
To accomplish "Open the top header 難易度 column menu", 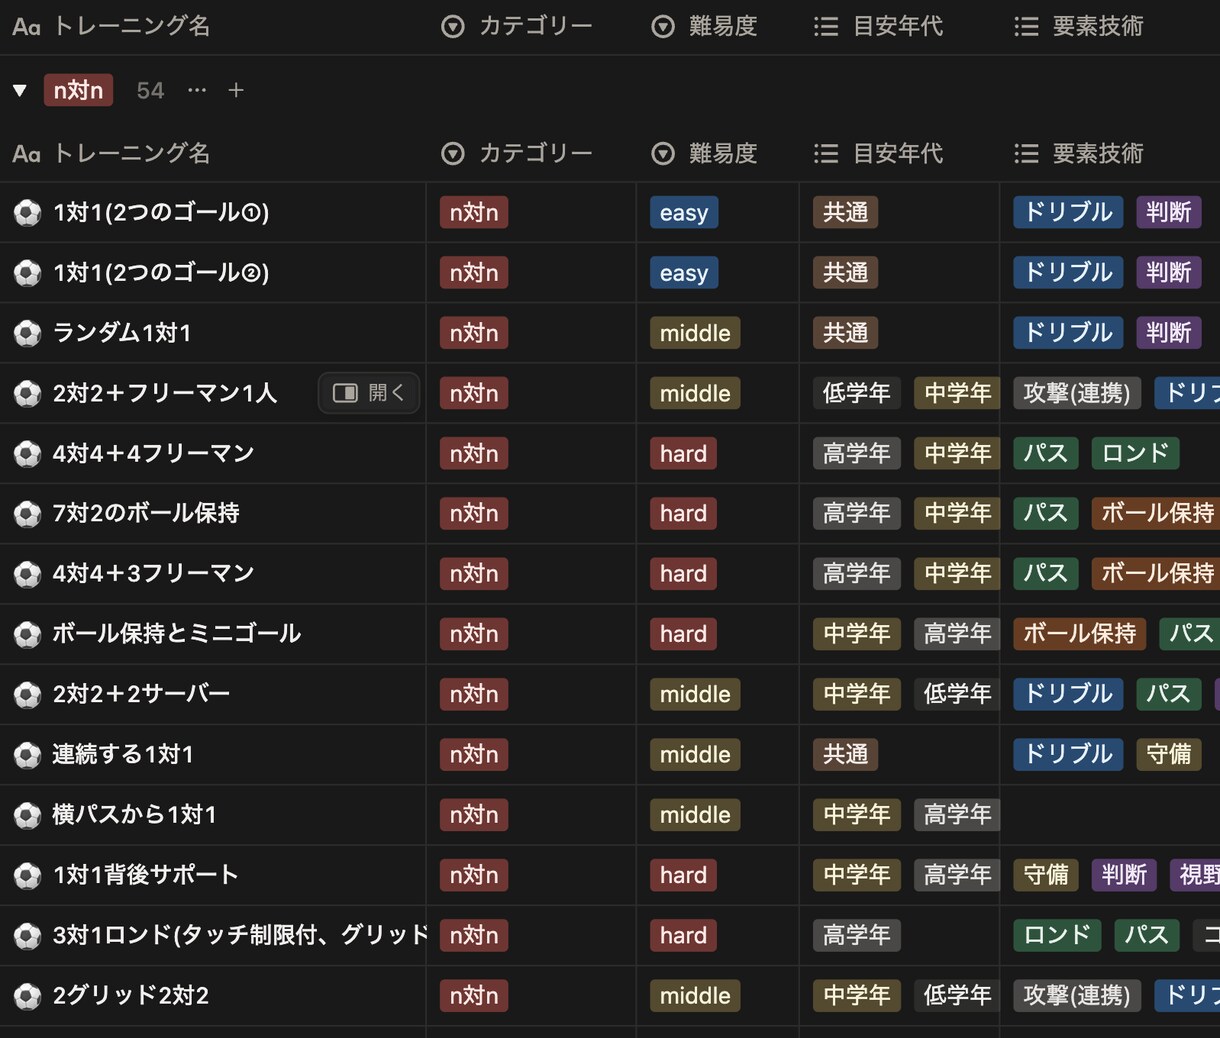I will coord(704,26).
